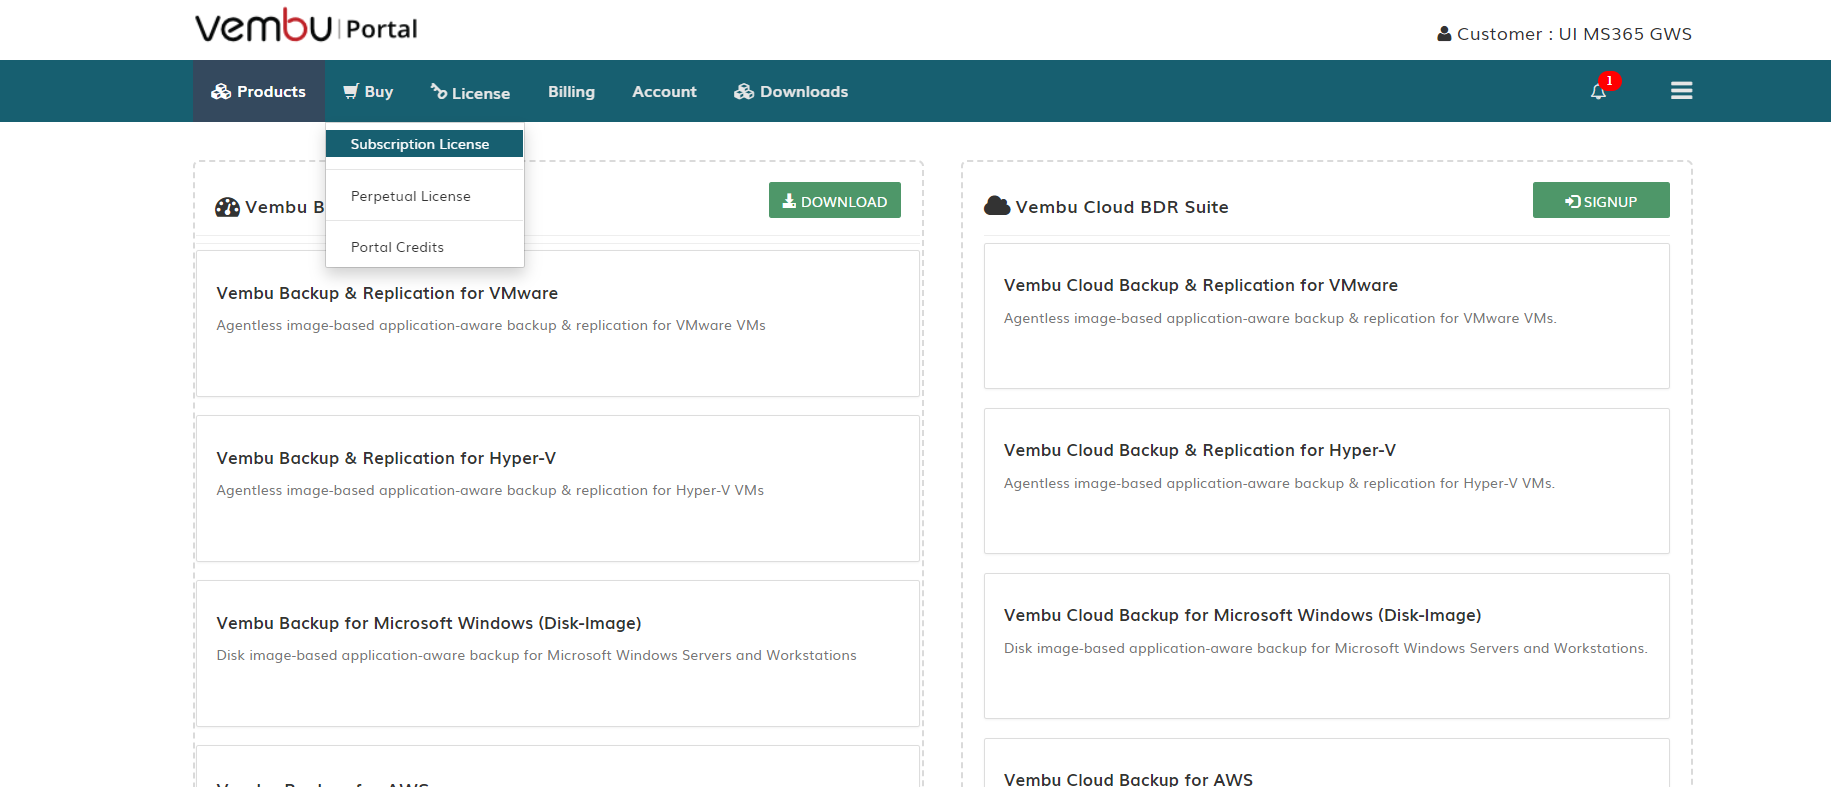Open the Billing menu
Viewport: 1831px width, 787px height.
point(571,91)
